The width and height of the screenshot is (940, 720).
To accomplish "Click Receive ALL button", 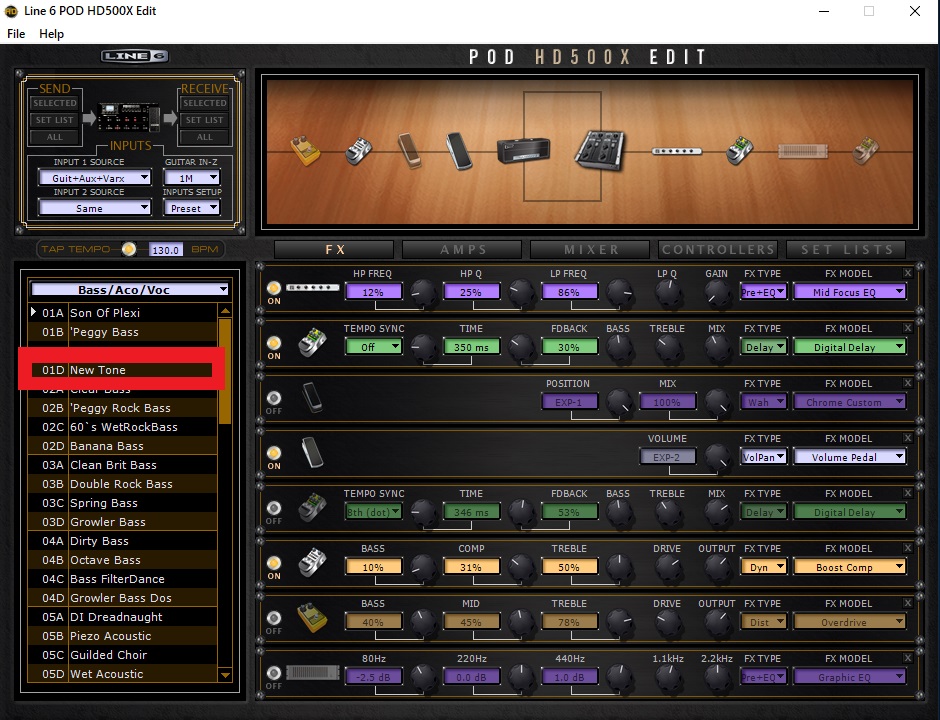I will 204,137.
